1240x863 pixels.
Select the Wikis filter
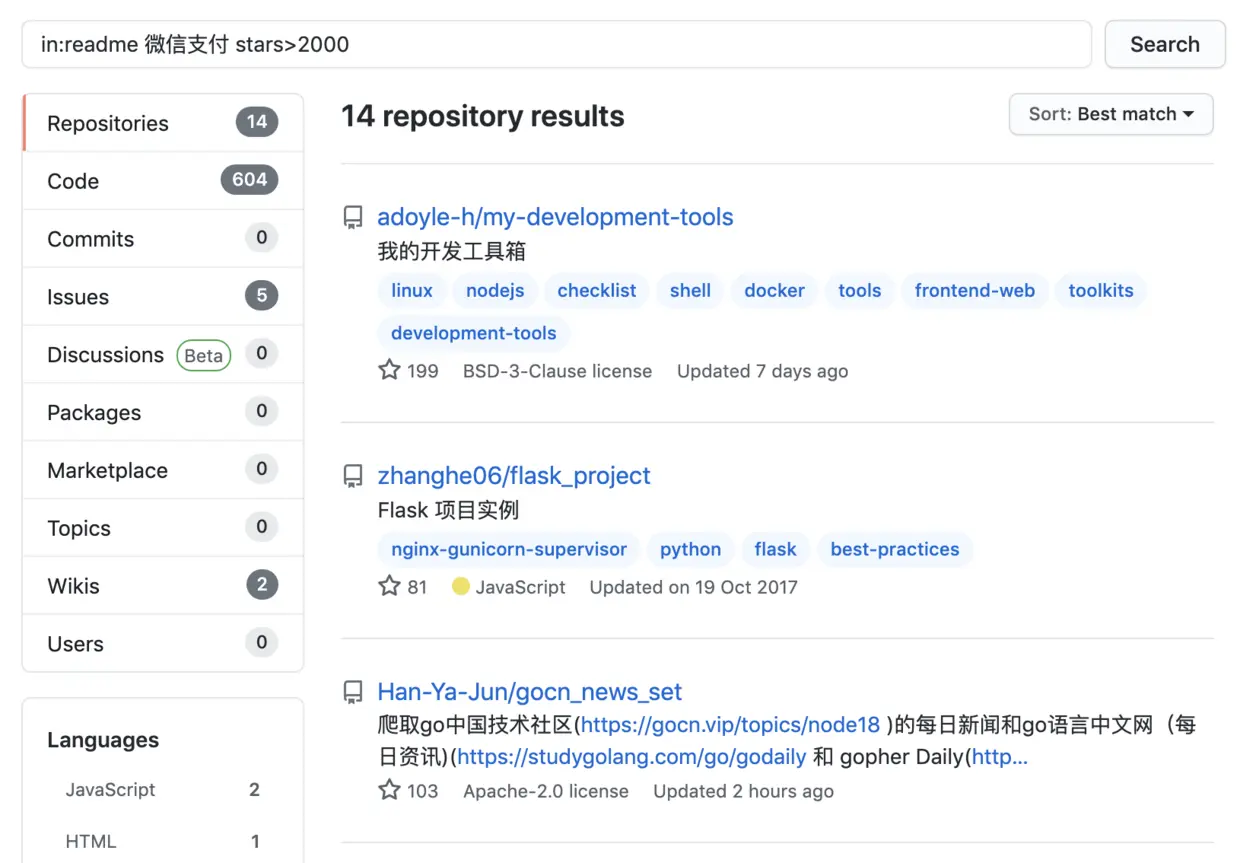pos(163,586)
